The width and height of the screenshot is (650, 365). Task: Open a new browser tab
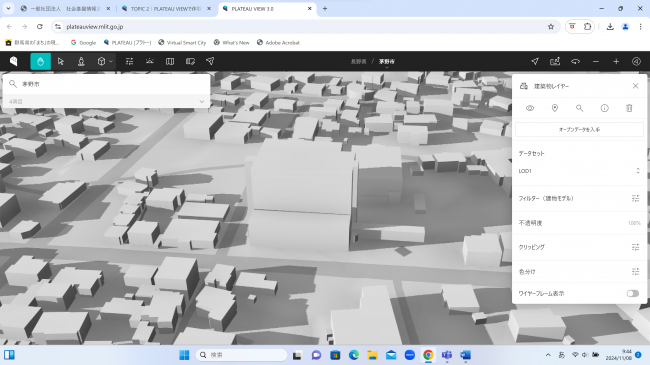(x=325, y=8)
